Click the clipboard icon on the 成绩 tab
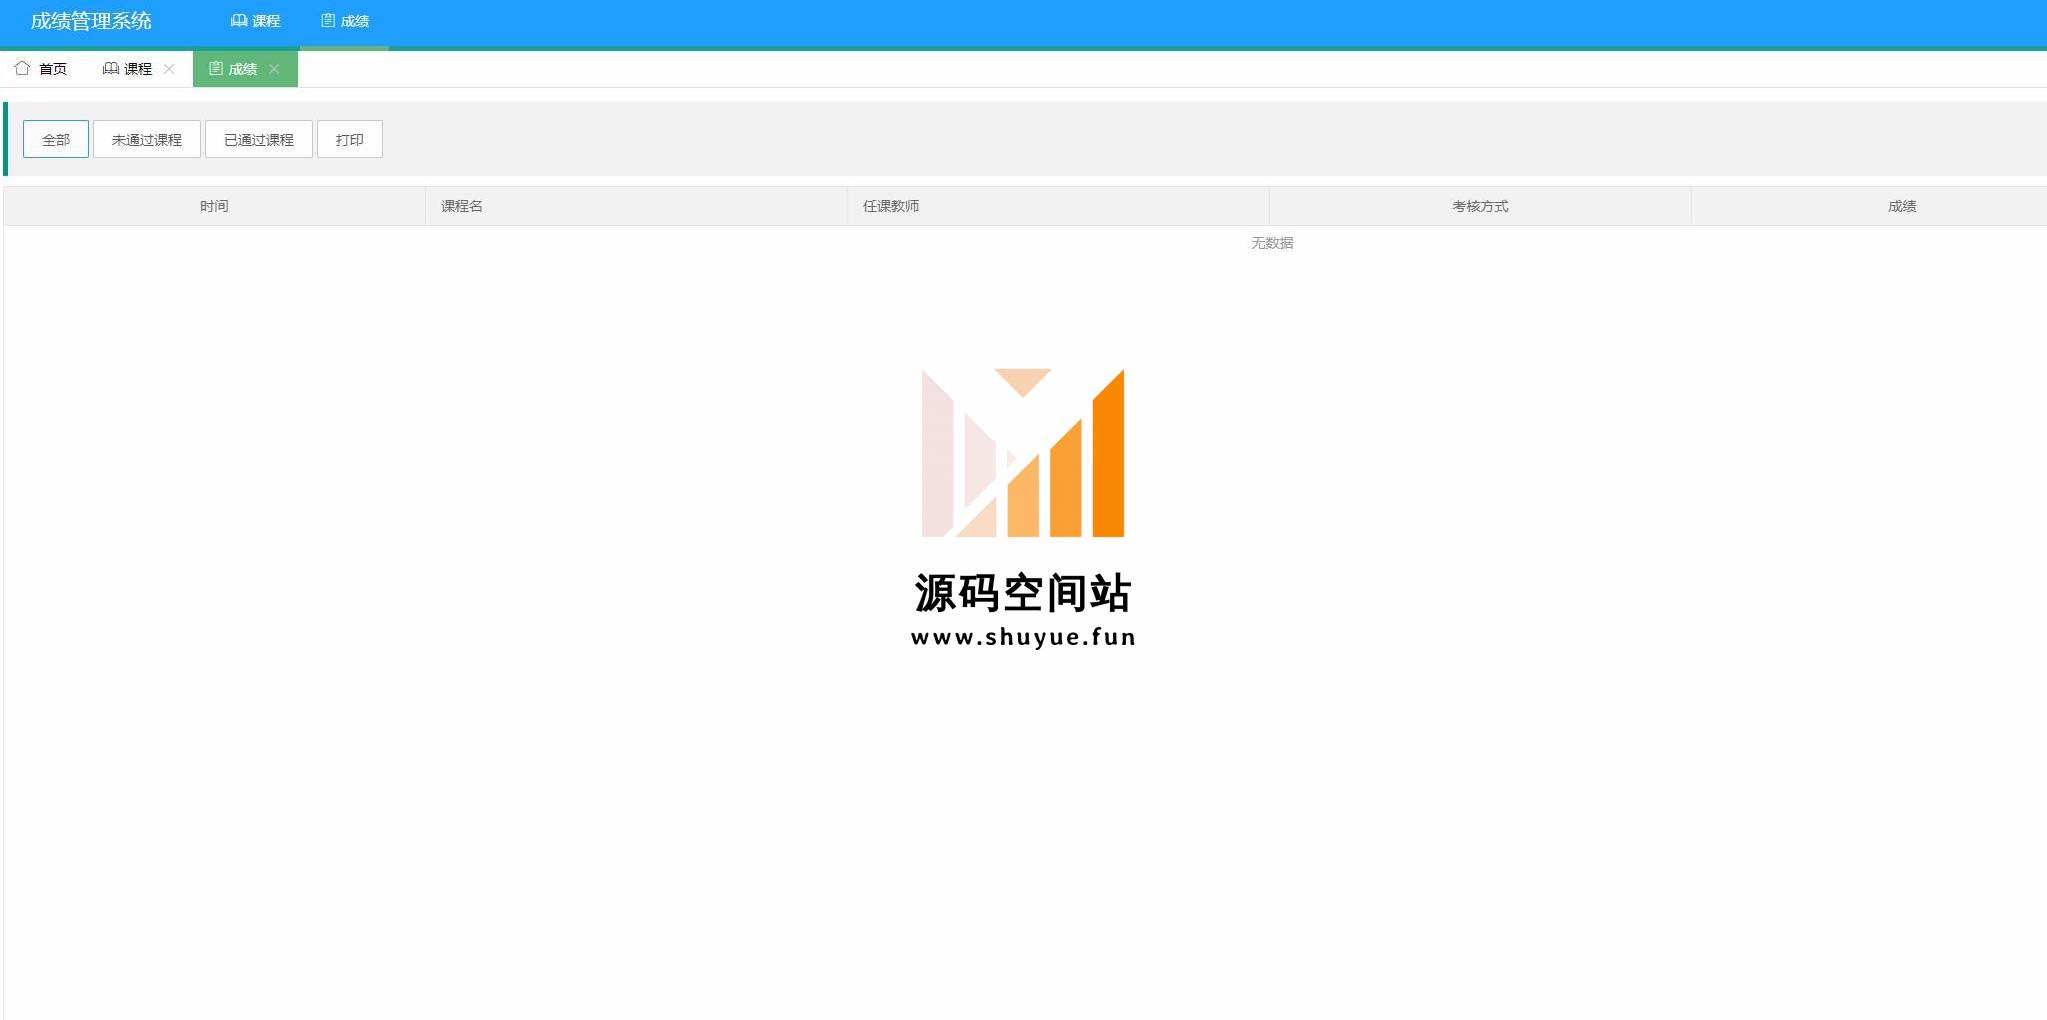 pyautogui.click(x=215, y=68)
